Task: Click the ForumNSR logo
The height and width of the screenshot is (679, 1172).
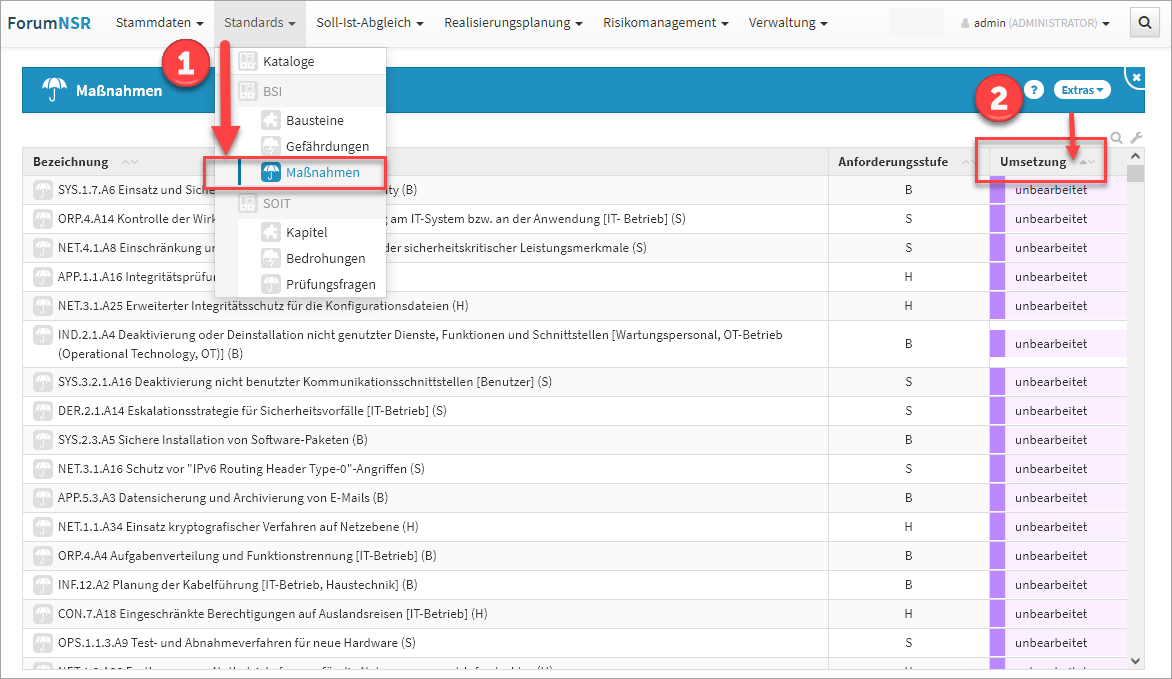Action: pos(49,23)
